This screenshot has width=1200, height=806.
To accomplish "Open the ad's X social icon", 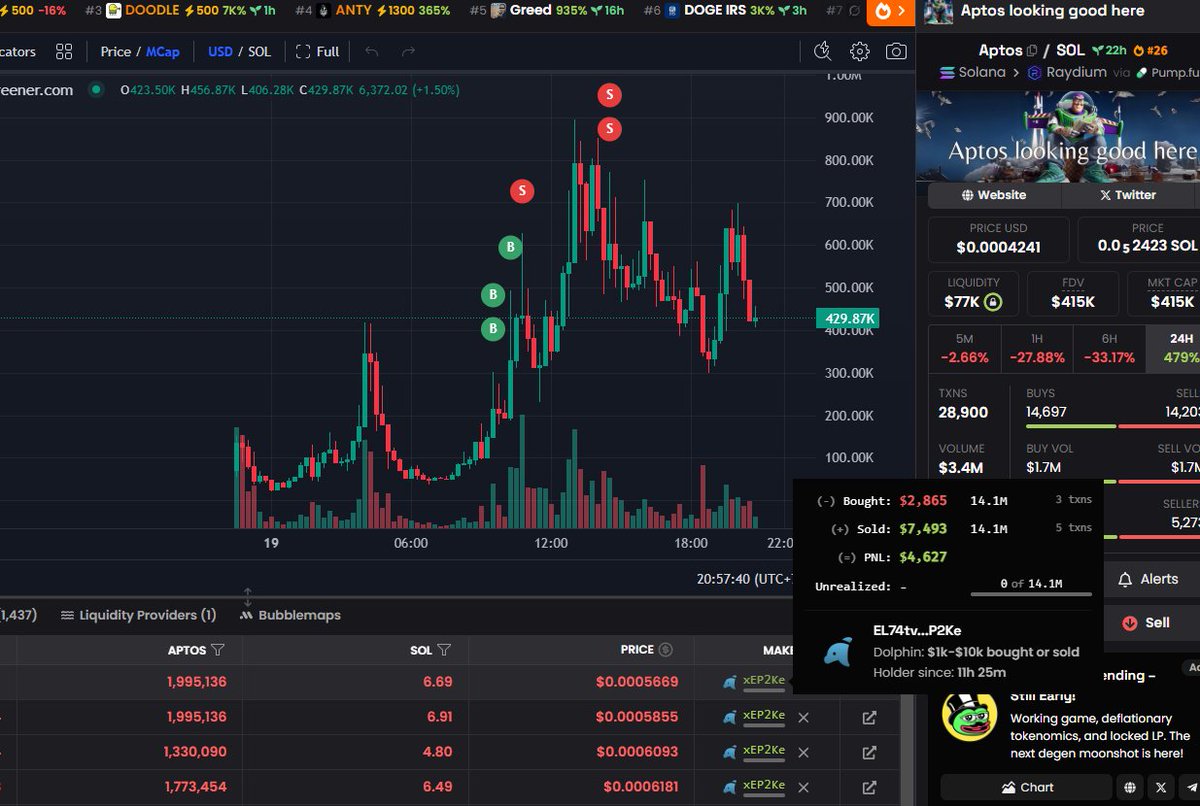I will click(x=1160, y=787).
